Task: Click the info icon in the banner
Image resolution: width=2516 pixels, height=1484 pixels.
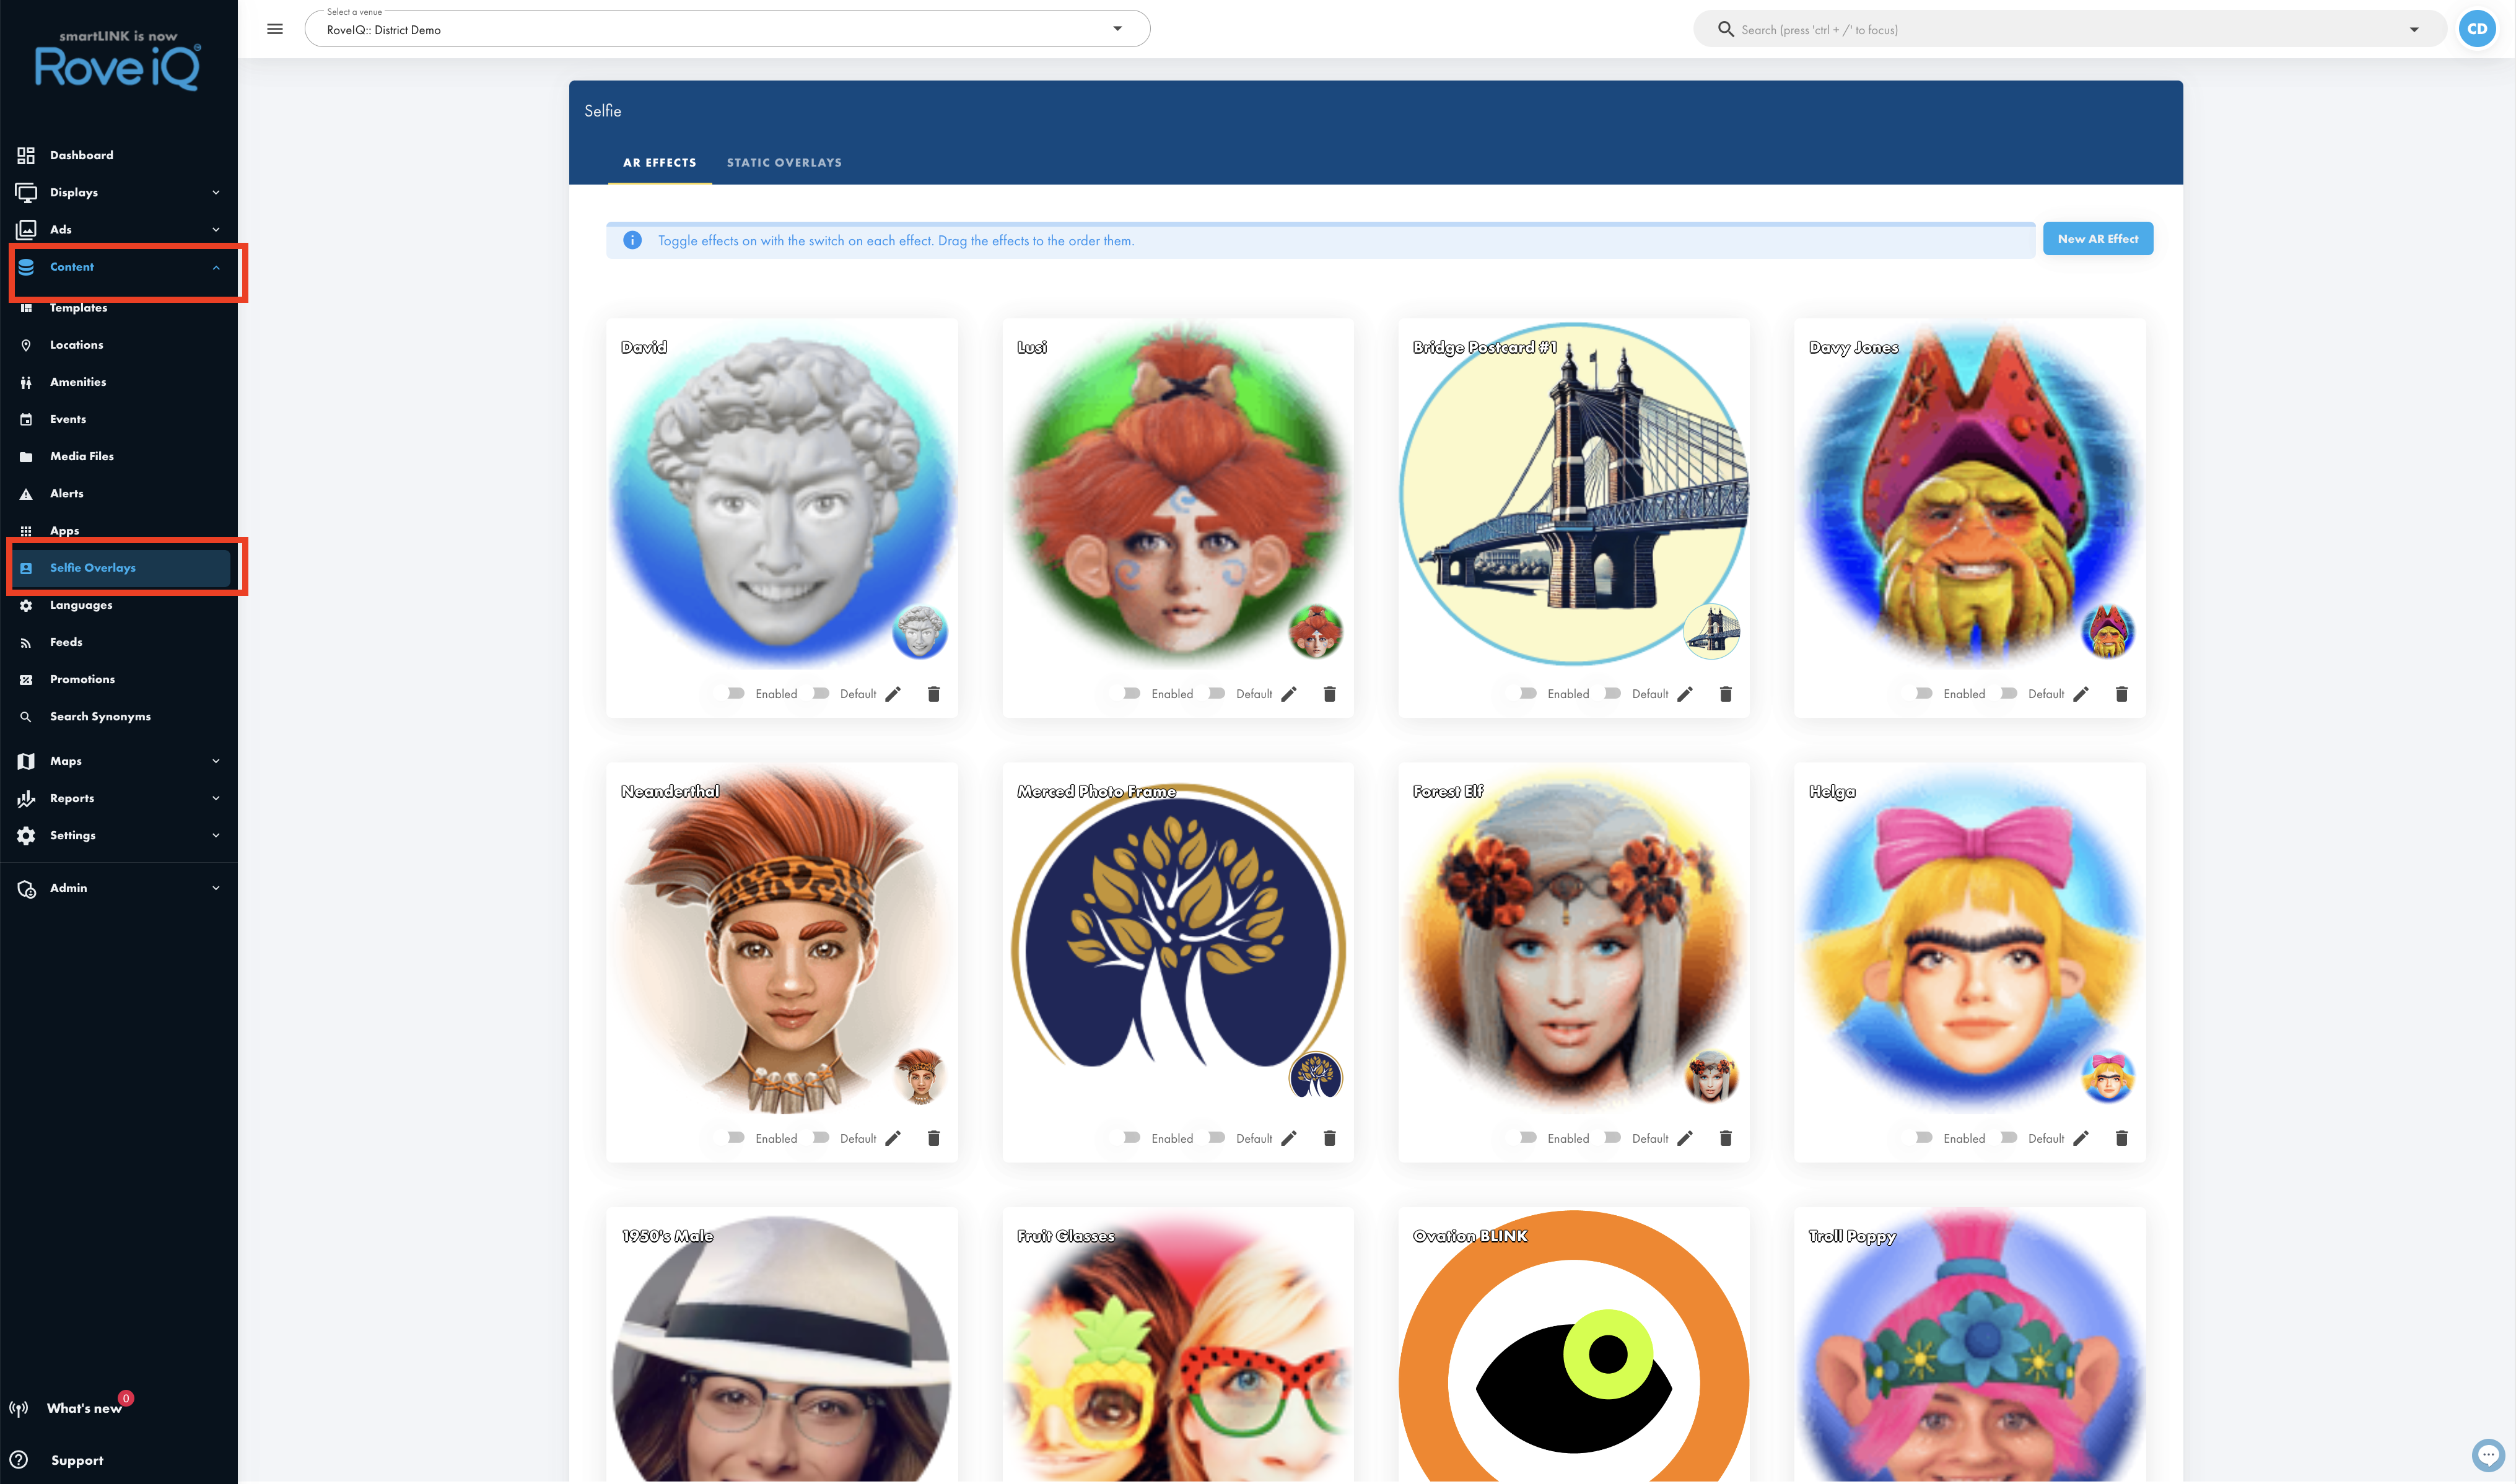Action: point(632,240)
